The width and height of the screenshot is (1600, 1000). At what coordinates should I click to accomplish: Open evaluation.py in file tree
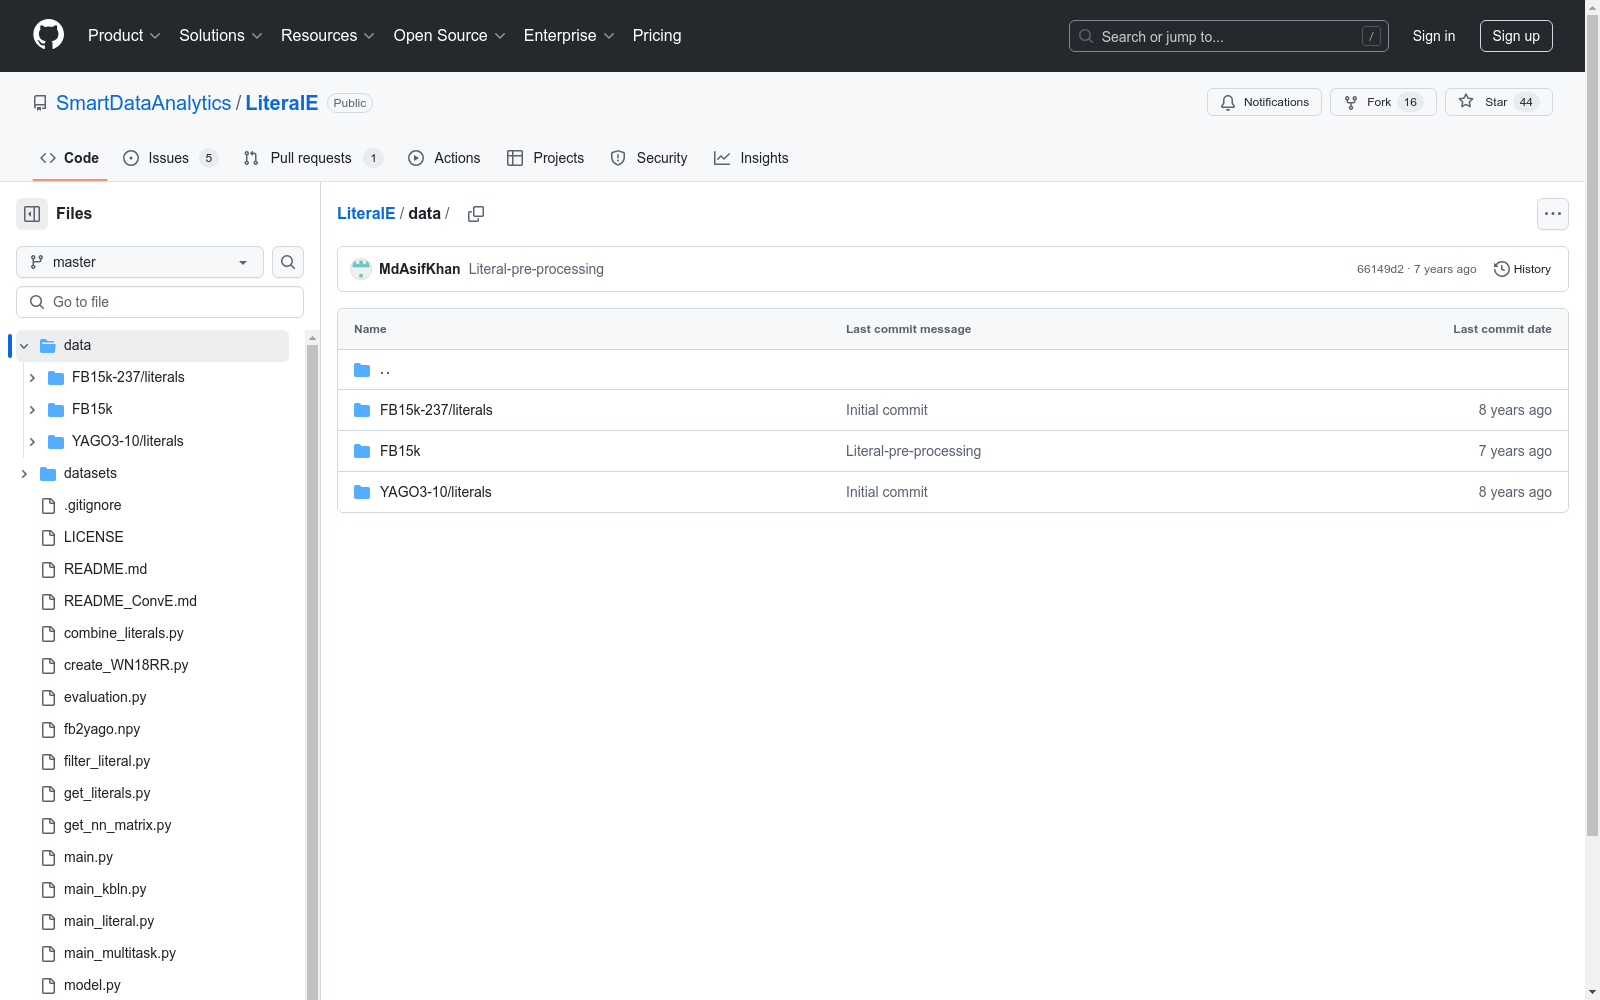pos(105,697)
